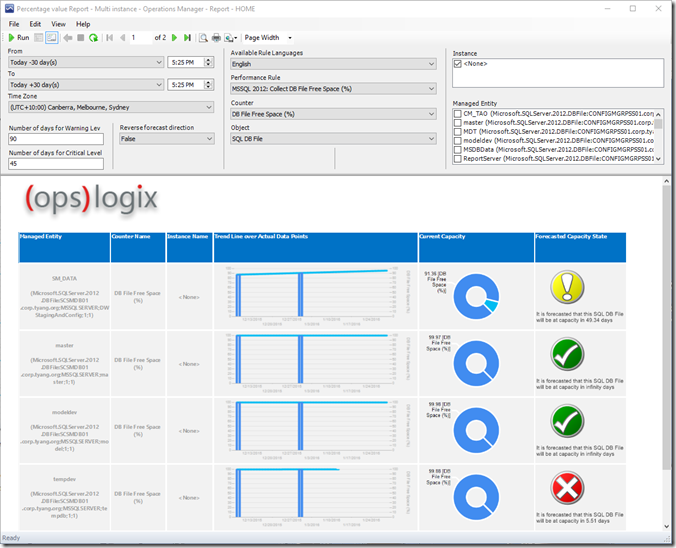Screen dimensions: 676x548
Task: Click the Managed Entity list scroll up arrow
Action: 658,114
